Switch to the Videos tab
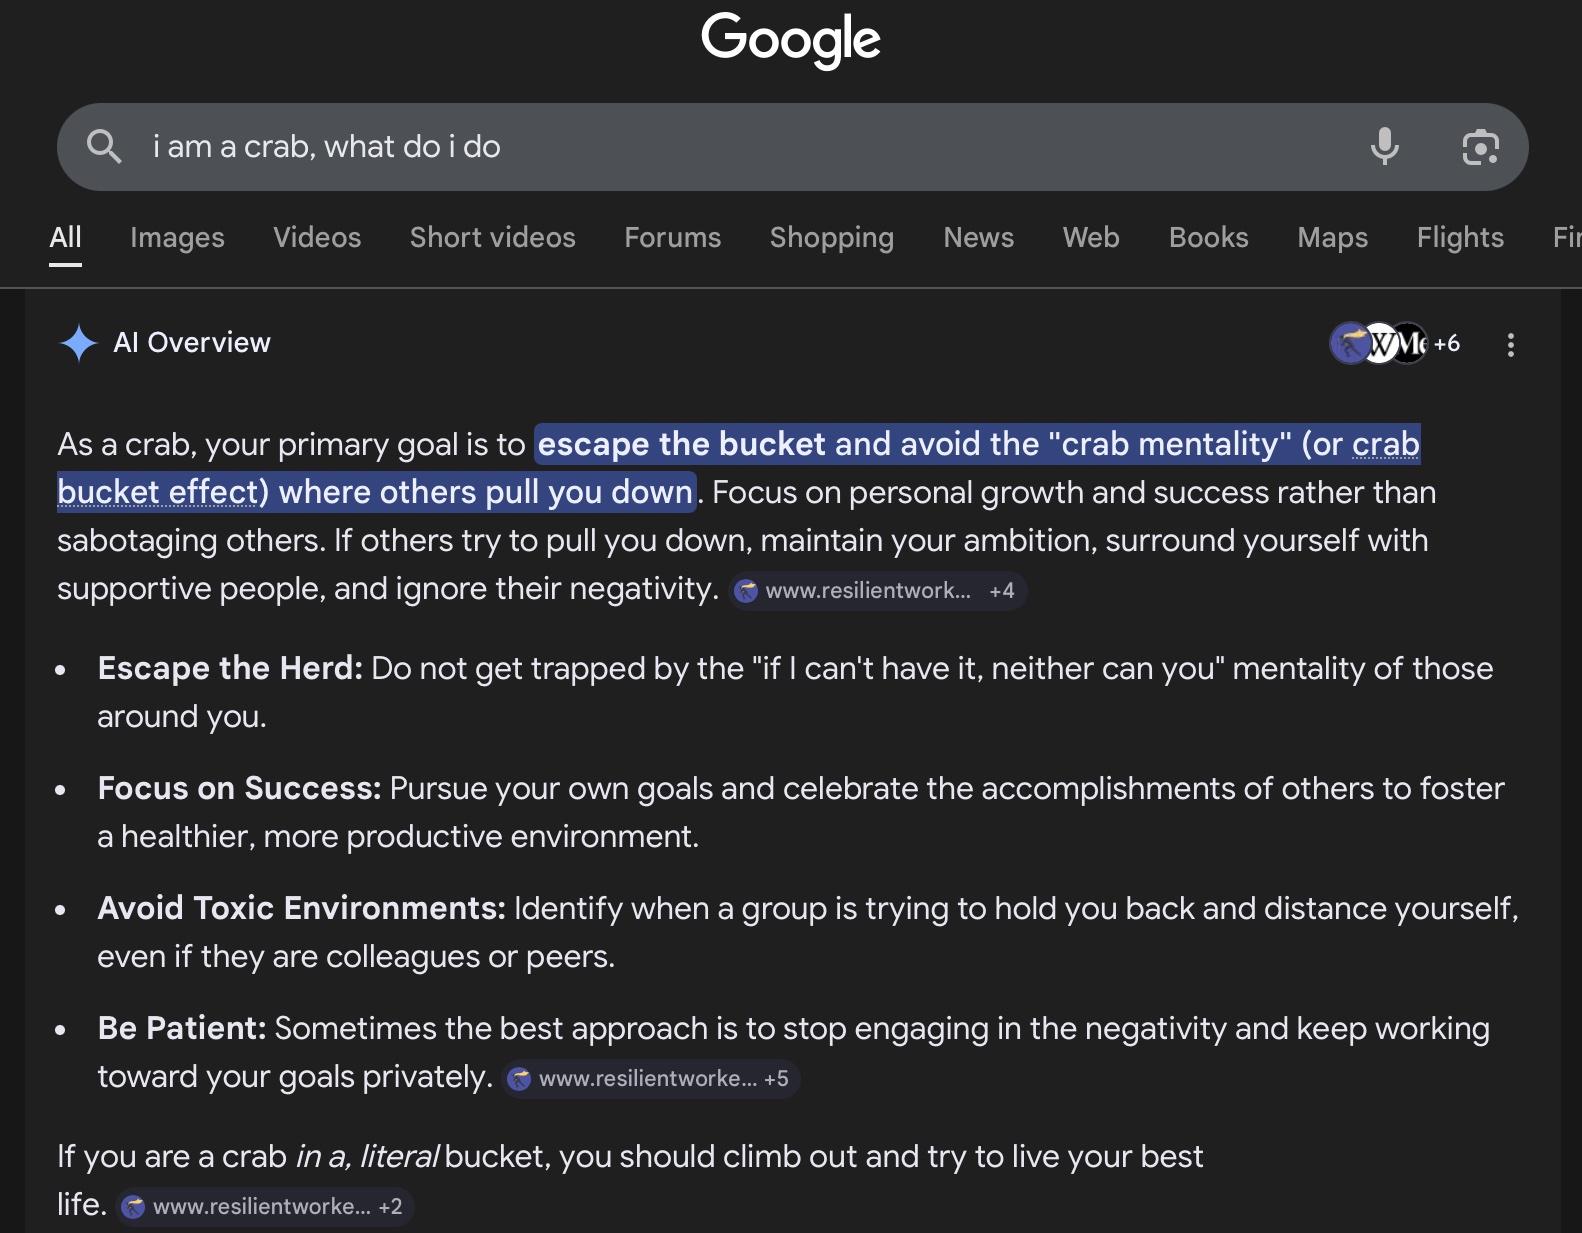This screenshot has width=1582, height=1233. click(x=317, y=238)
